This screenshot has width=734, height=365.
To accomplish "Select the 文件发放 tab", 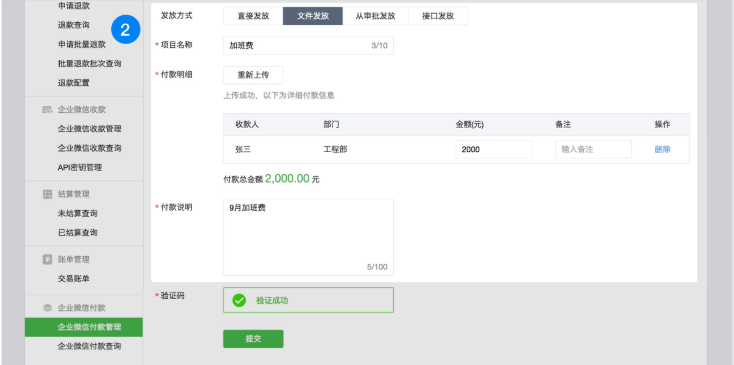I will 313,16.
